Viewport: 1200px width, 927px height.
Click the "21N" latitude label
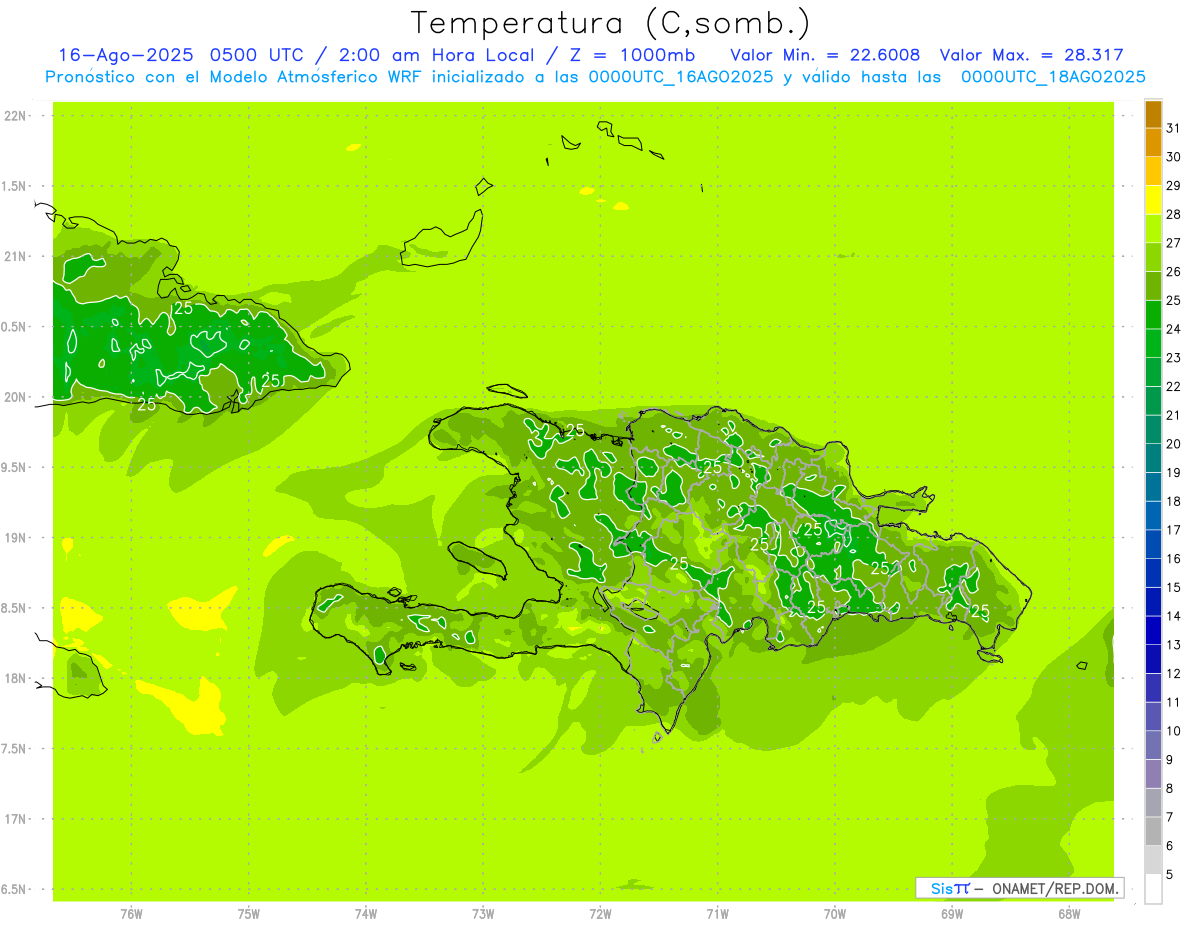click(17, 257)
